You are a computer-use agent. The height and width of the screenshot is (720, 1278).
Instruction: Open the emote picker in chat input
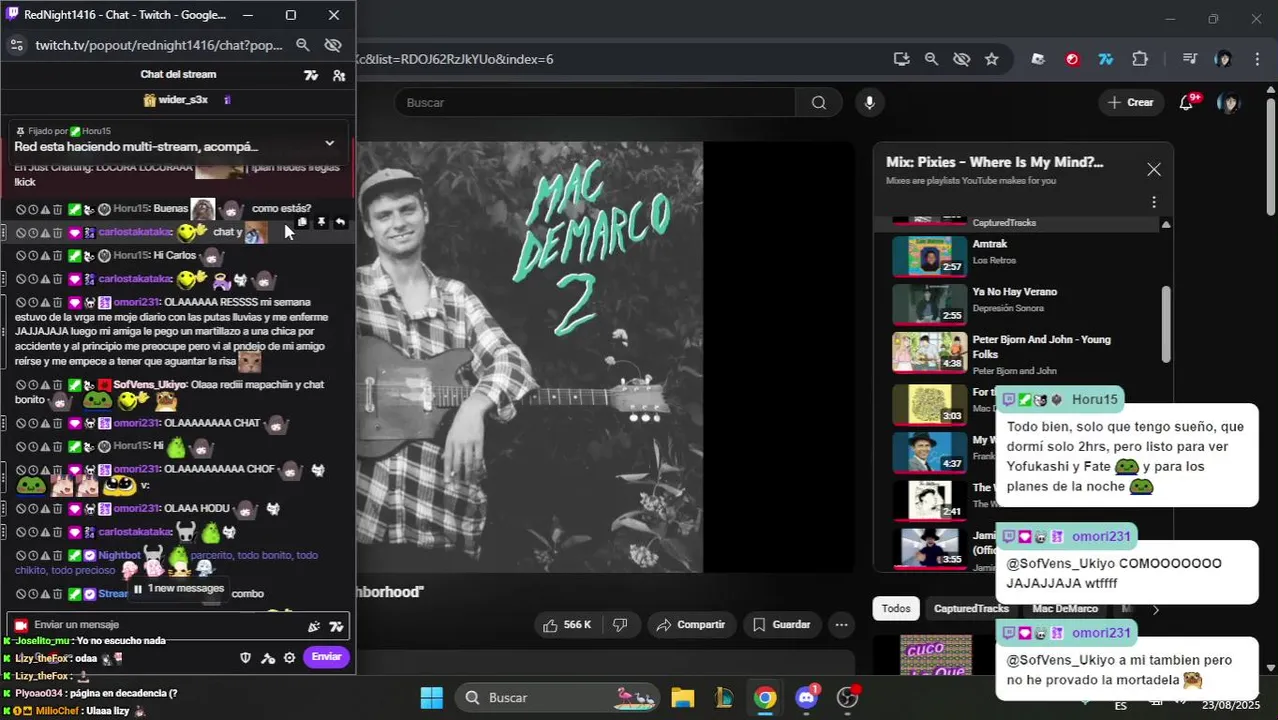314,626
